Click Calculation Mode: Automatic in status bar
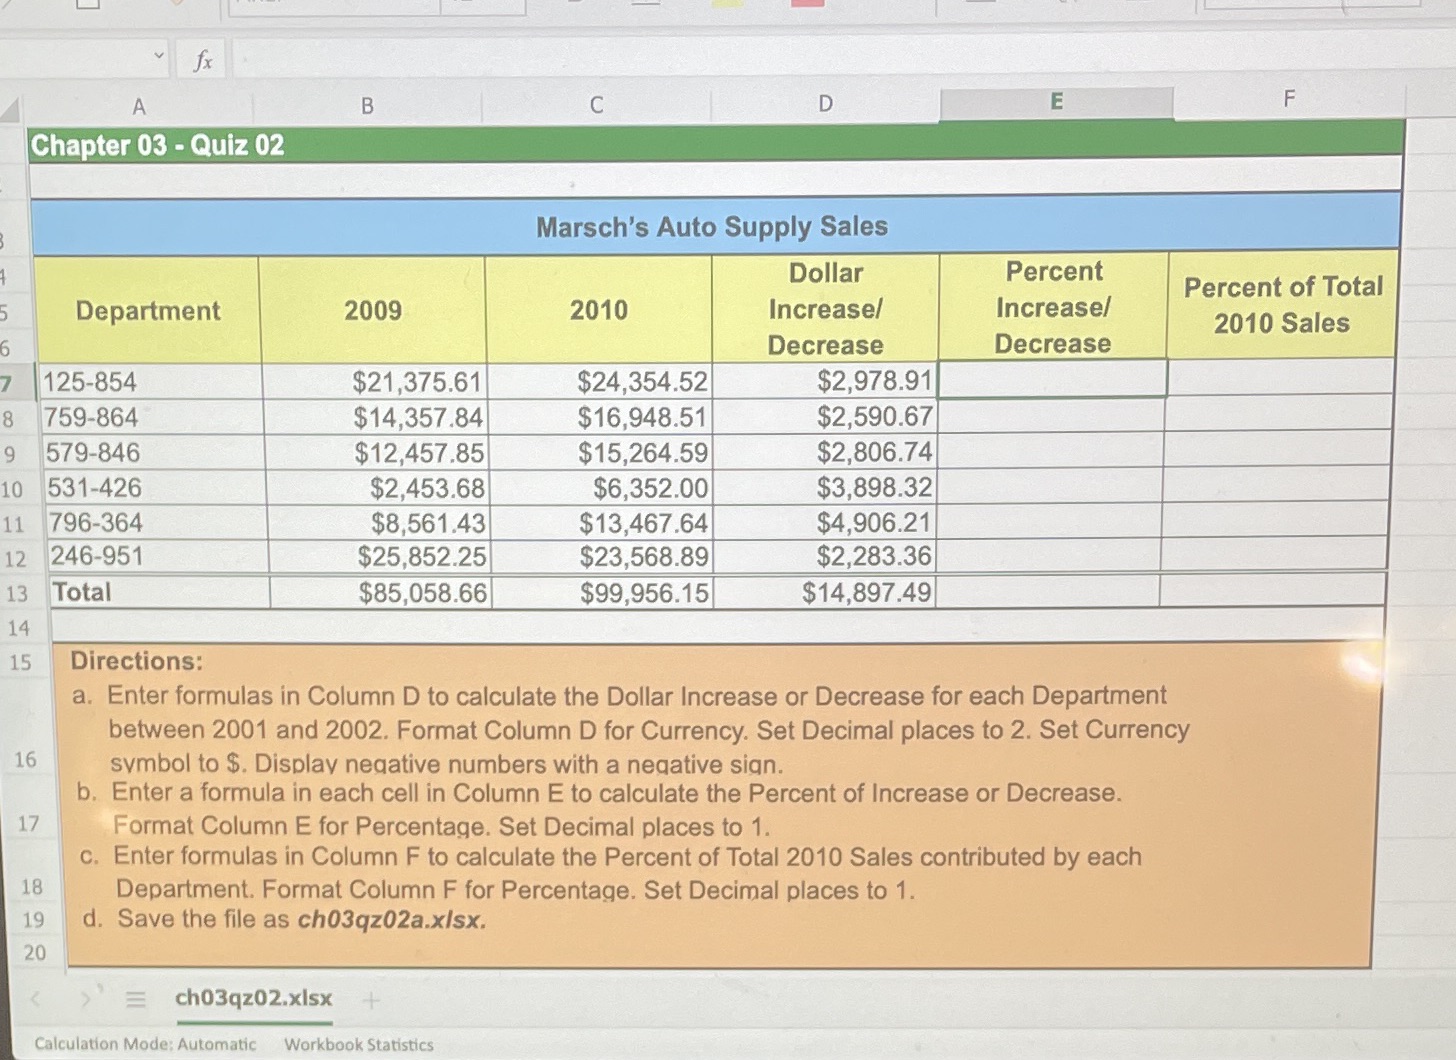Viewport: 1456px width, 1060px height. pyautogui.click(x=145, y=1044)
